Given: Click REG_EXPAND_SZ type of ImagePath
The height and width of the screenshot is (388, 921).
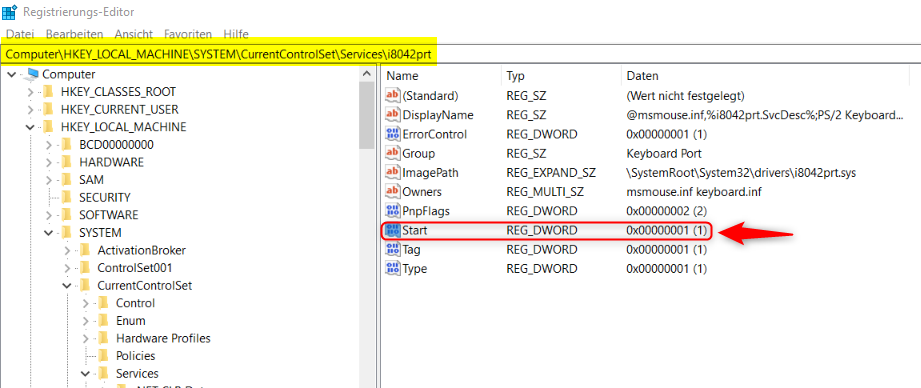Looking at the screenshot, I should 551,173.
